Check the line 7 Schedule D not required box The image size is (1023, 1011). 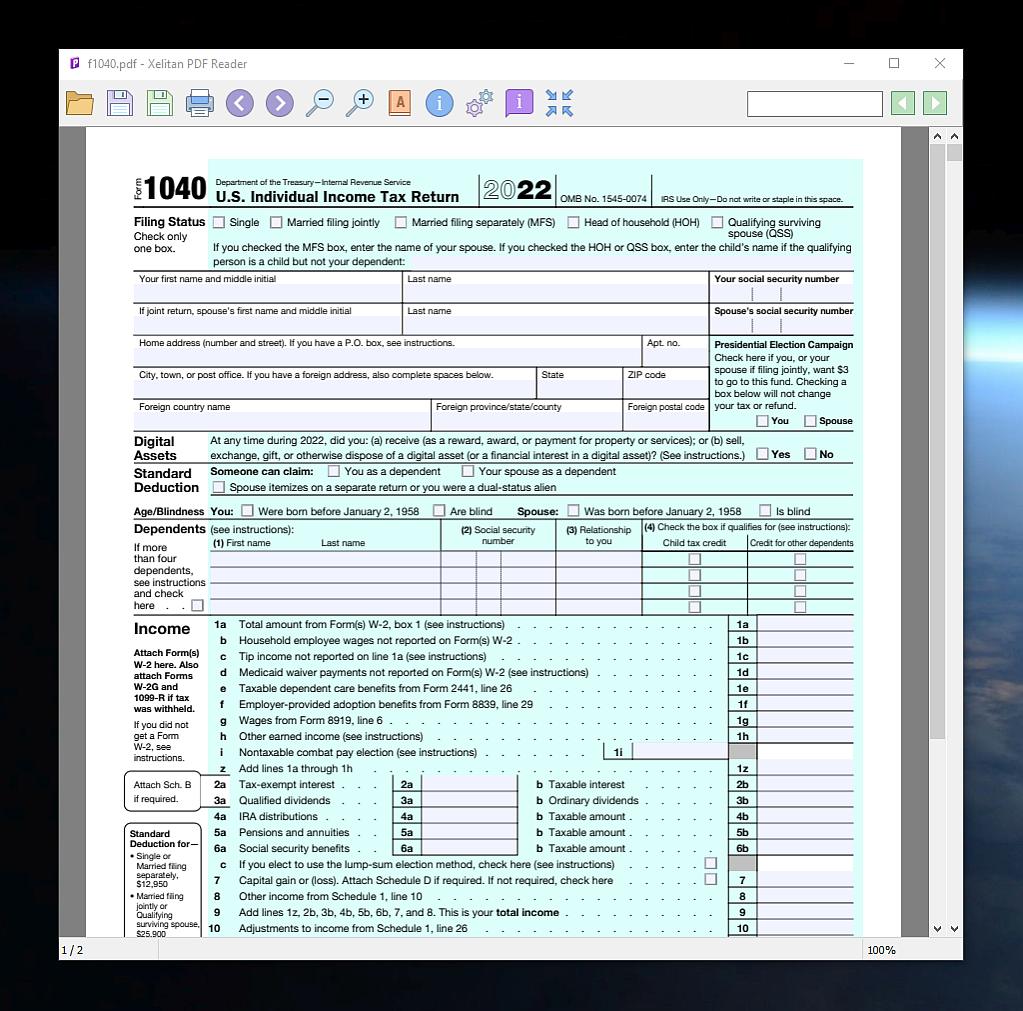pos(710,879)
